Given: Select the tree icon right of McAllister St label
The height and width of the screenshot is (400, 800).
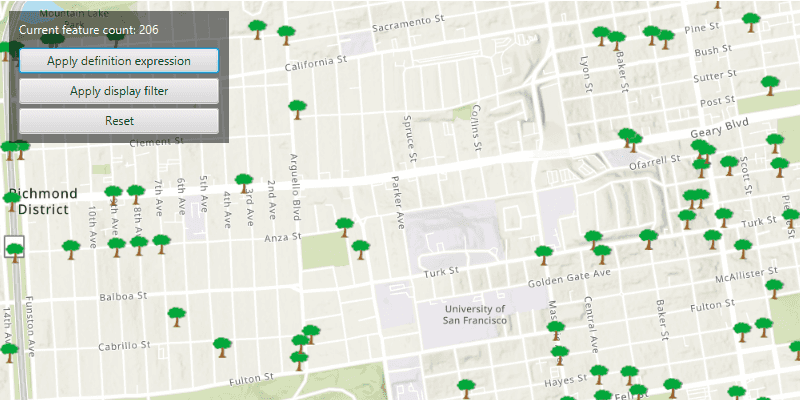Looking at the screenshot, I should [775, 287].
